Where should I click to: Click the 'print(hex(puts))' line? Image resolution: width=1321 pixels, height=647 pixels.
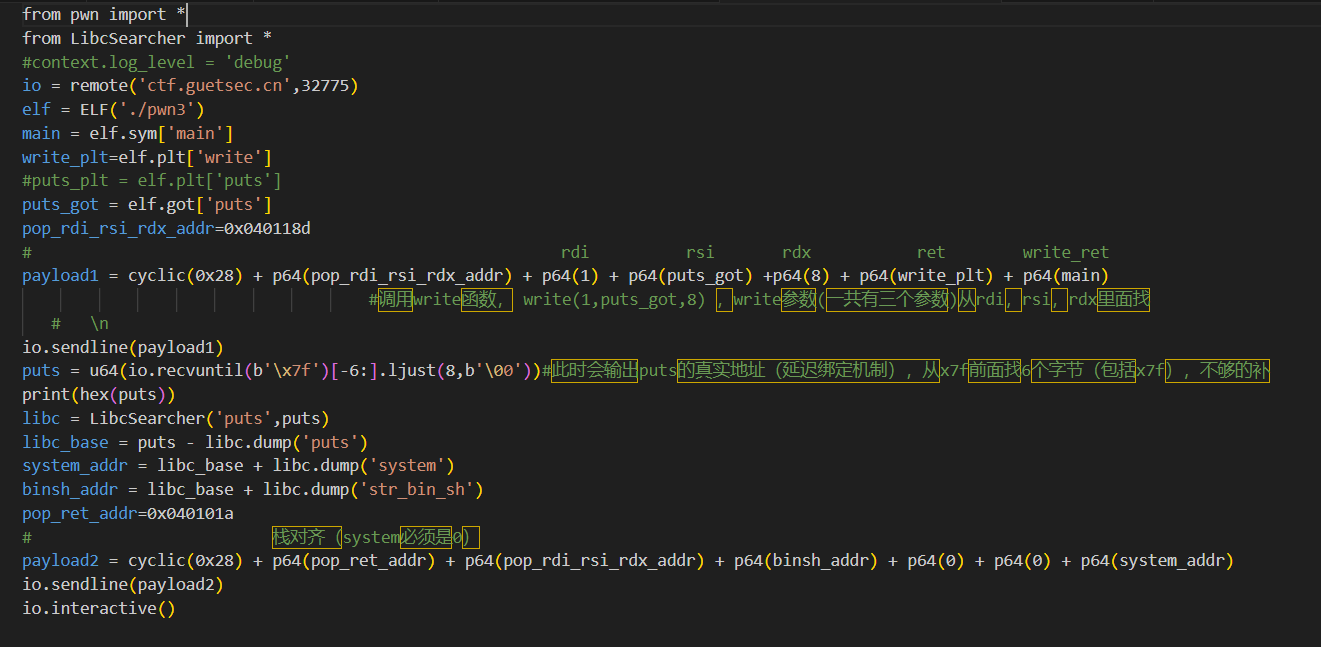(99, 395)
